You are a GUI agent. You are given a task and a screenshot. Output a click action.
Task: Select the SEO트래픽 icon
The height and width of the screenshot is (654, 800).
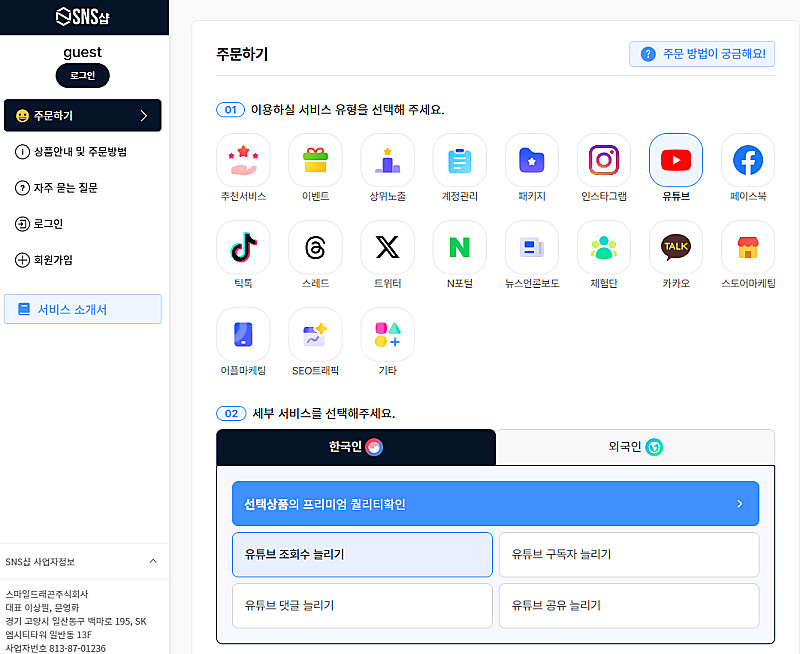pos(315,334)
